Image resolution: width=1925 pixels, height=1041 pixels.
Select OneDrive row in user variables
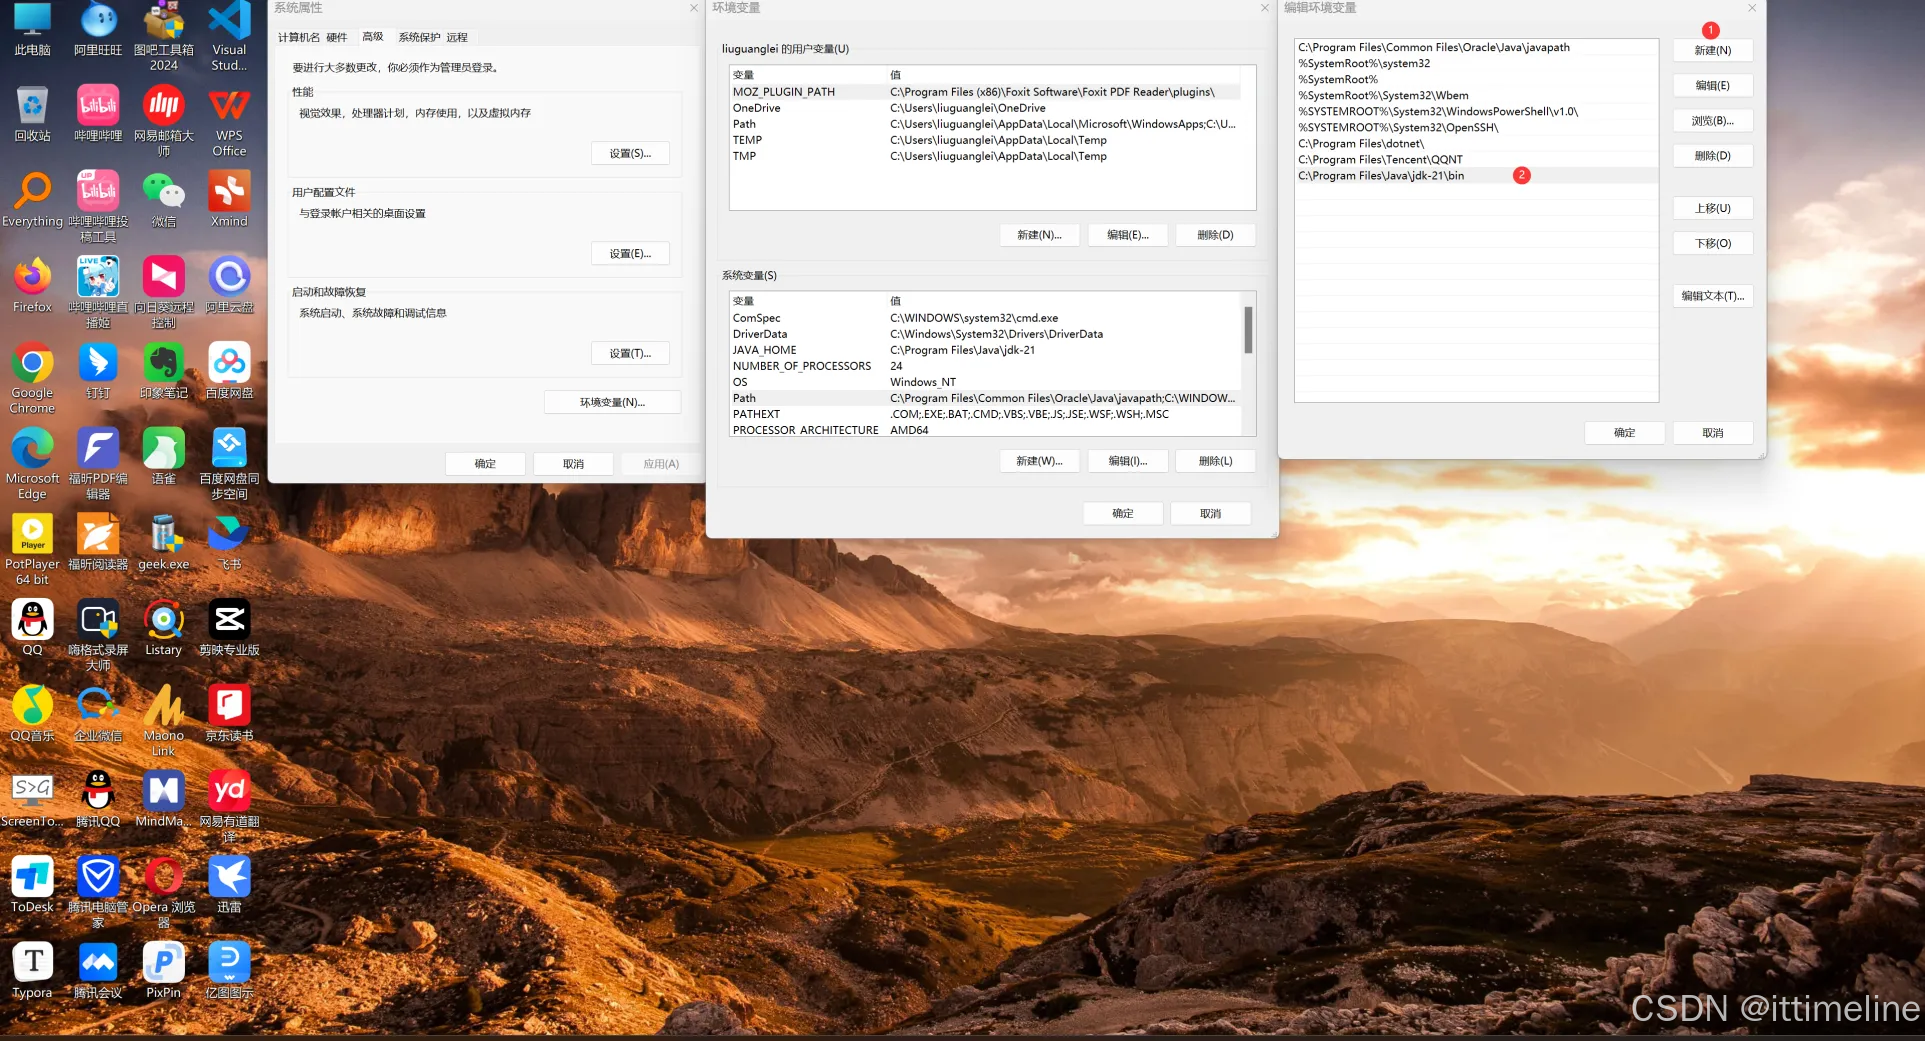(985, 108)
